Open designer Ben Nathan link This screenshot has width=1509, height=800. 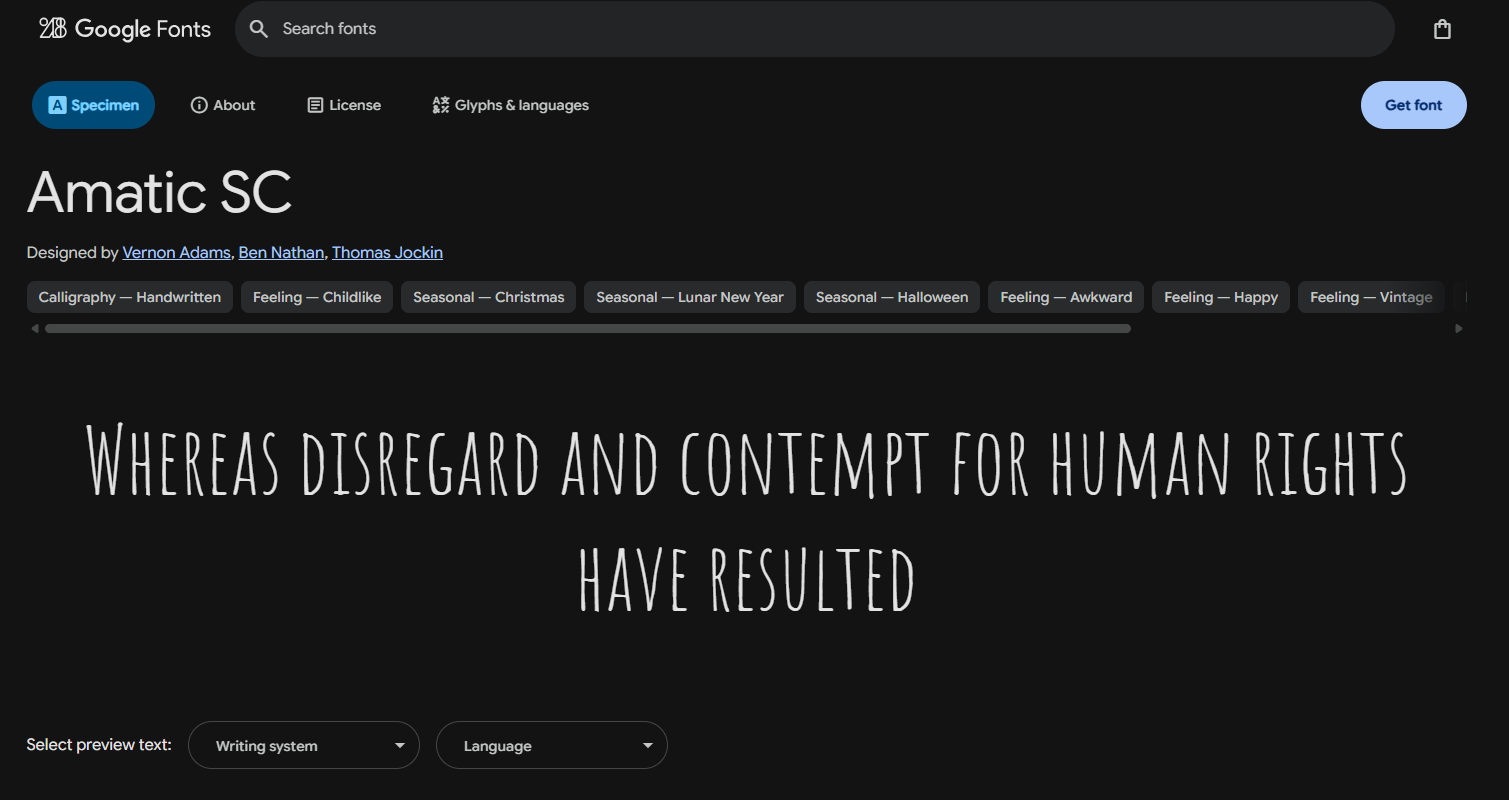tap(281, 252)
